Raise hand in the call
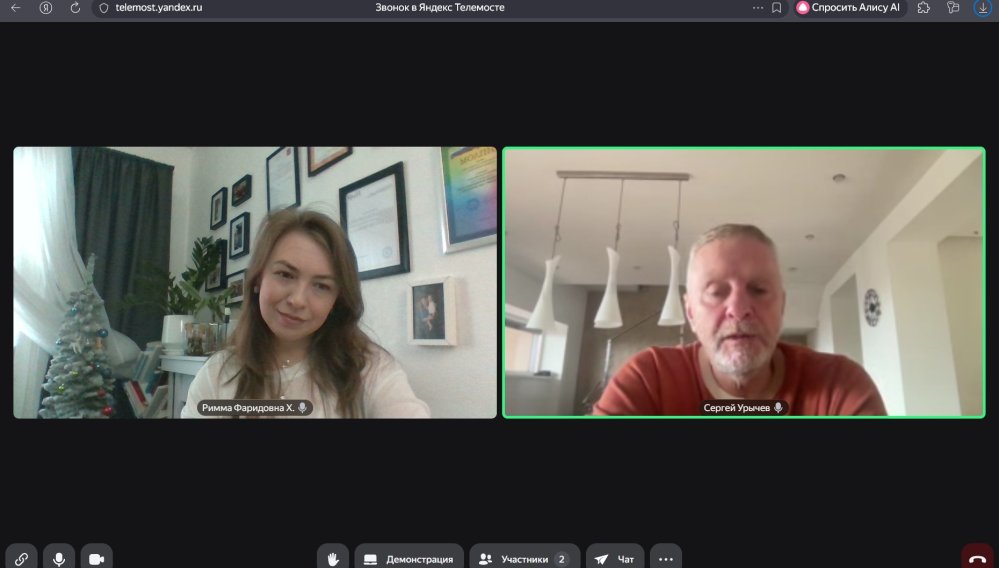The image size is (999, 568). (333, 558)
